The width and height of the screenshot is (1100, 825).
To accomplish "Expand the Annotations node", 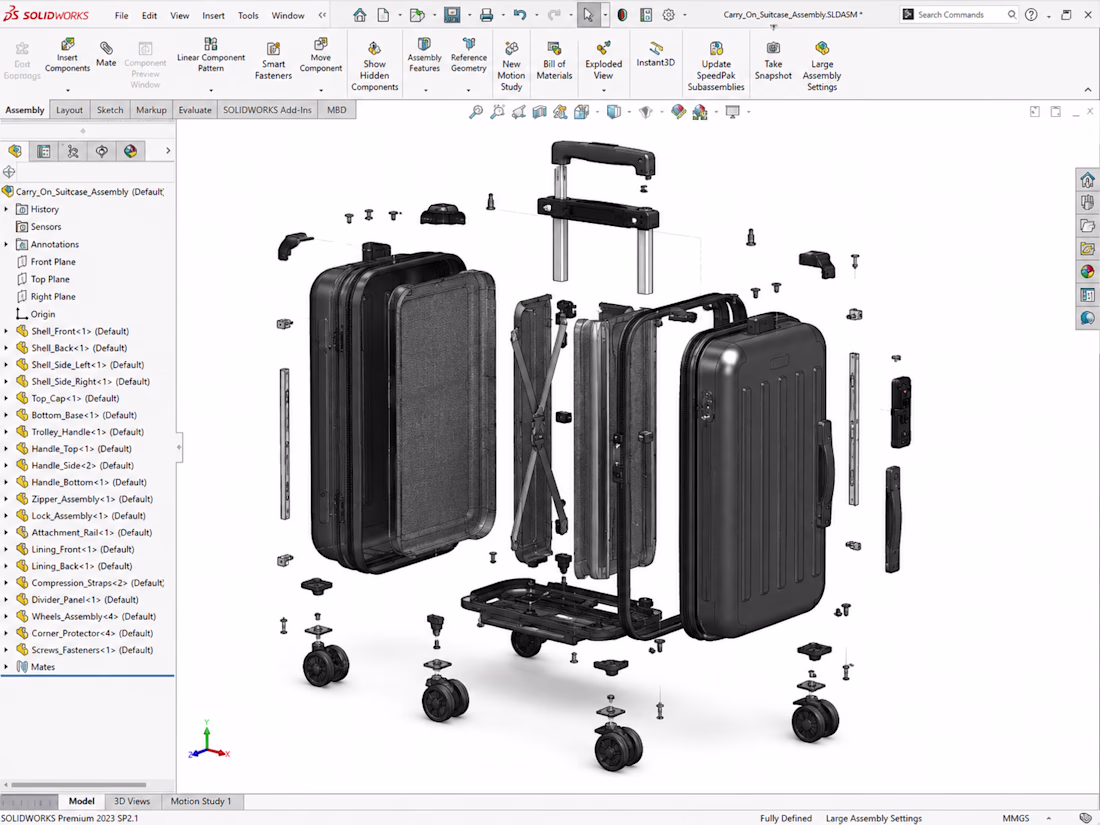I will pos(6,244).
